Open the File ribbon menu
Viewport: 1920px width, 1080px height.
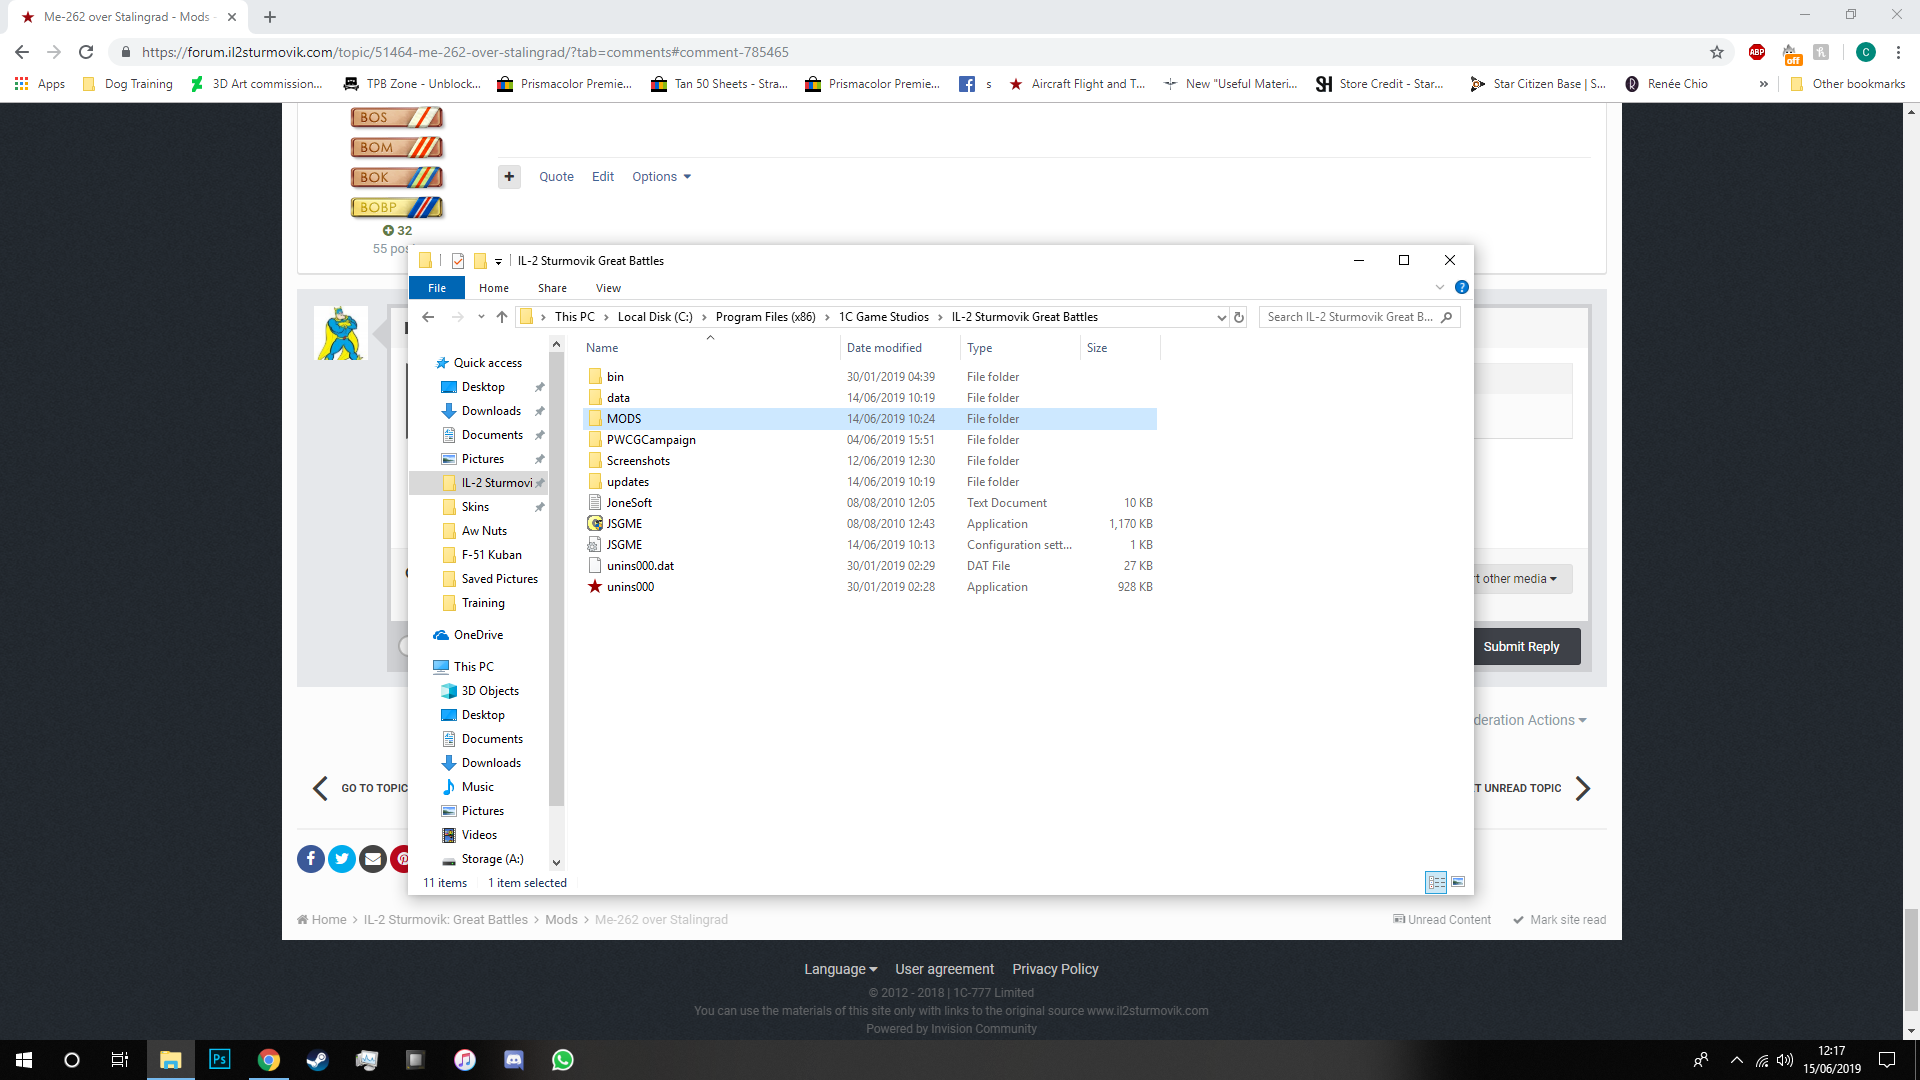(x=437, y=288)
